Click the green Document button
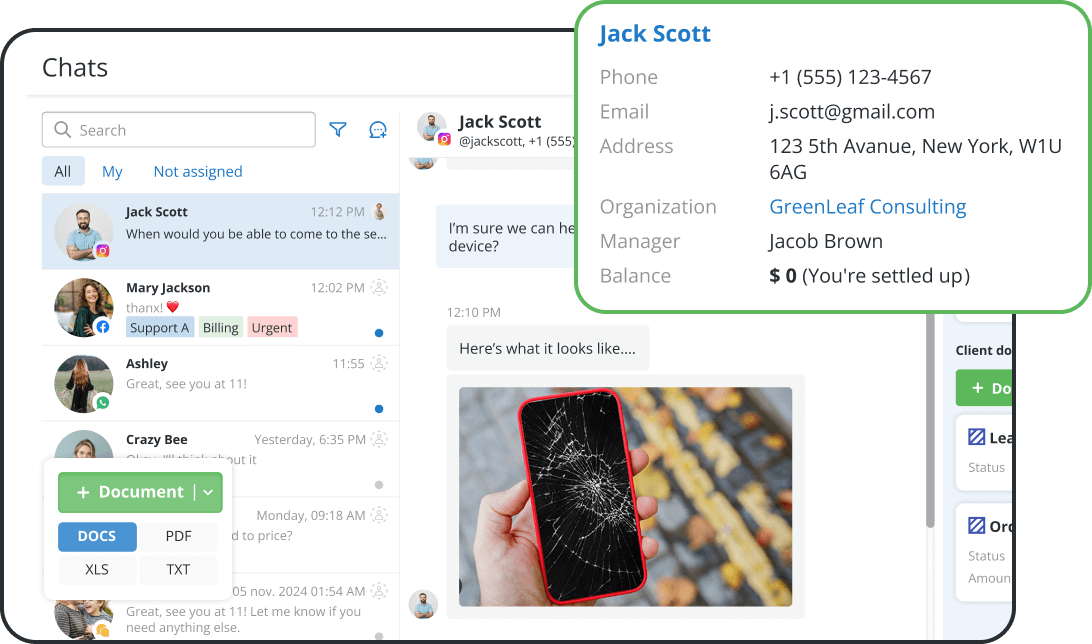1092x644 pixels. pos(130,492)
